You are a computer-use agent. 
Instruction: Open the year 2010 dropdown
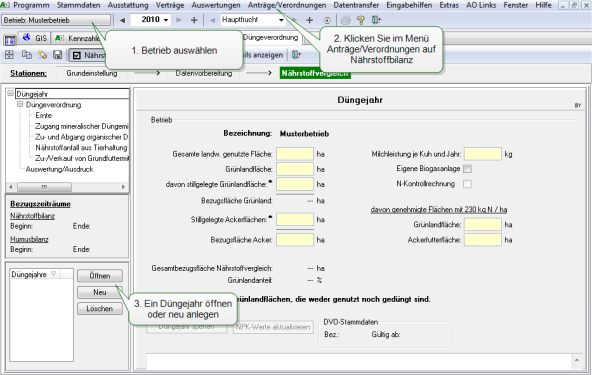(166, 20)
